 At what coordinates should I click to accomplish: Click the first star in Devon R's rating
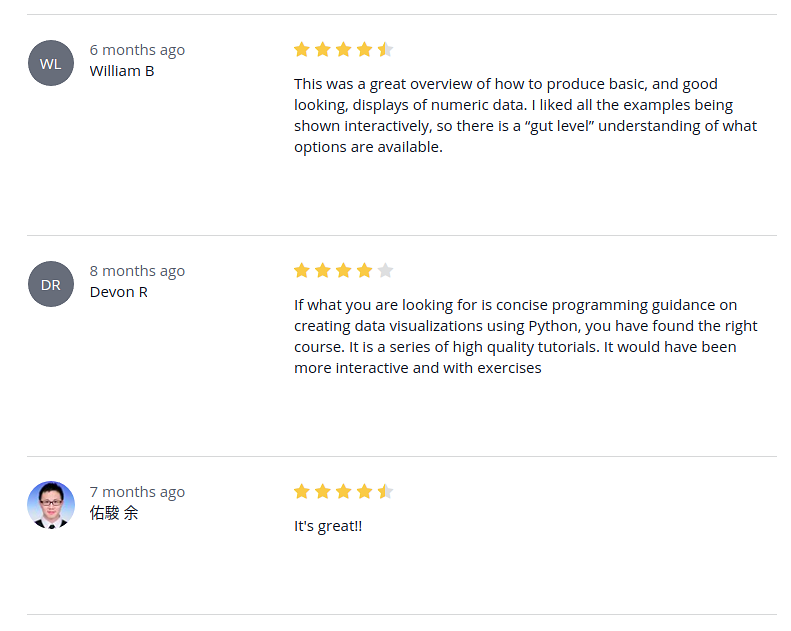tap(302, 270)
